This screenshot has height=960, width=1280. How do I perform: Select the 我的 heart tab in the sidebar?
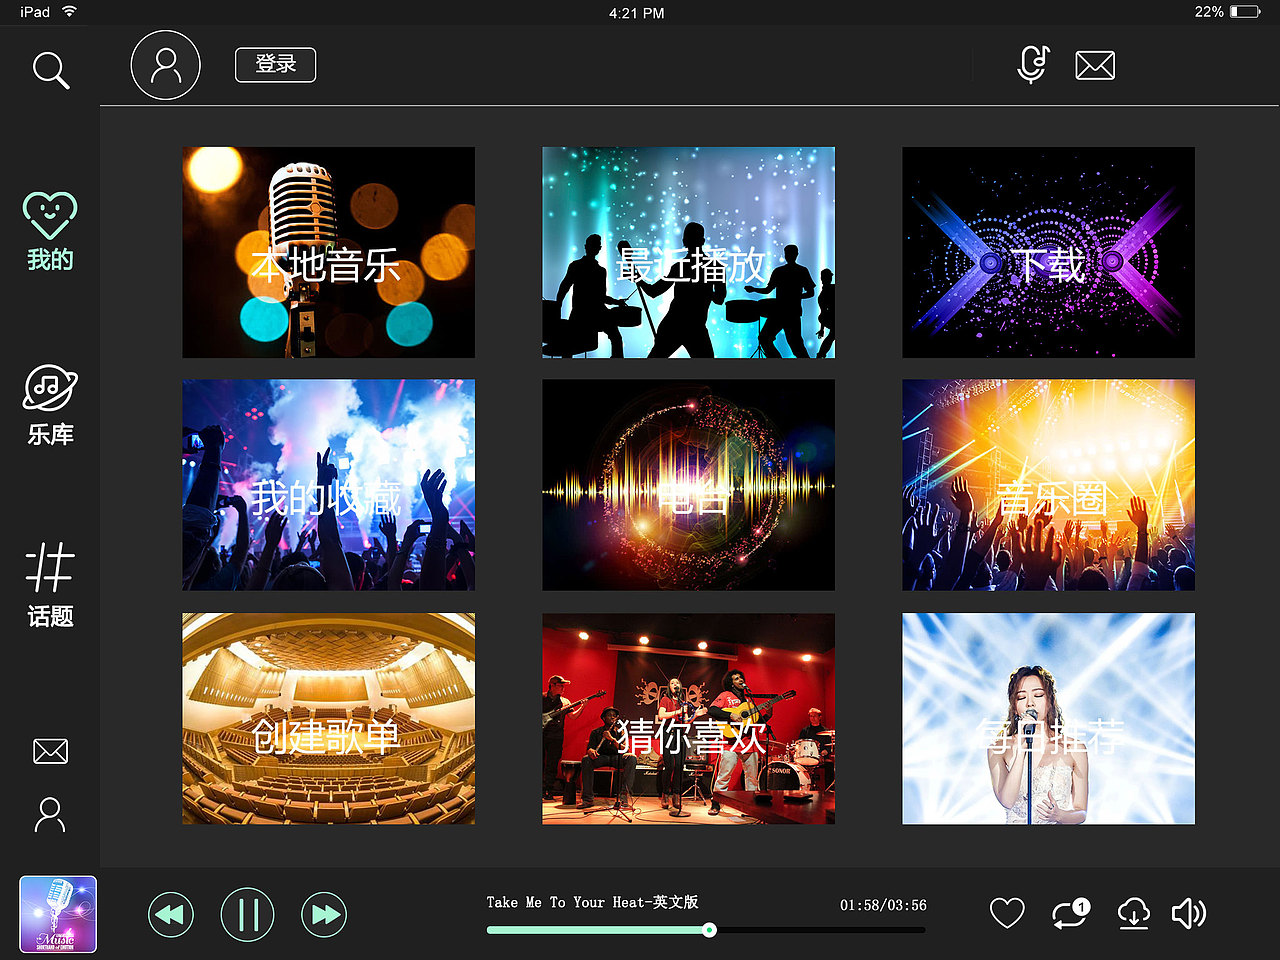click(50, 231)
